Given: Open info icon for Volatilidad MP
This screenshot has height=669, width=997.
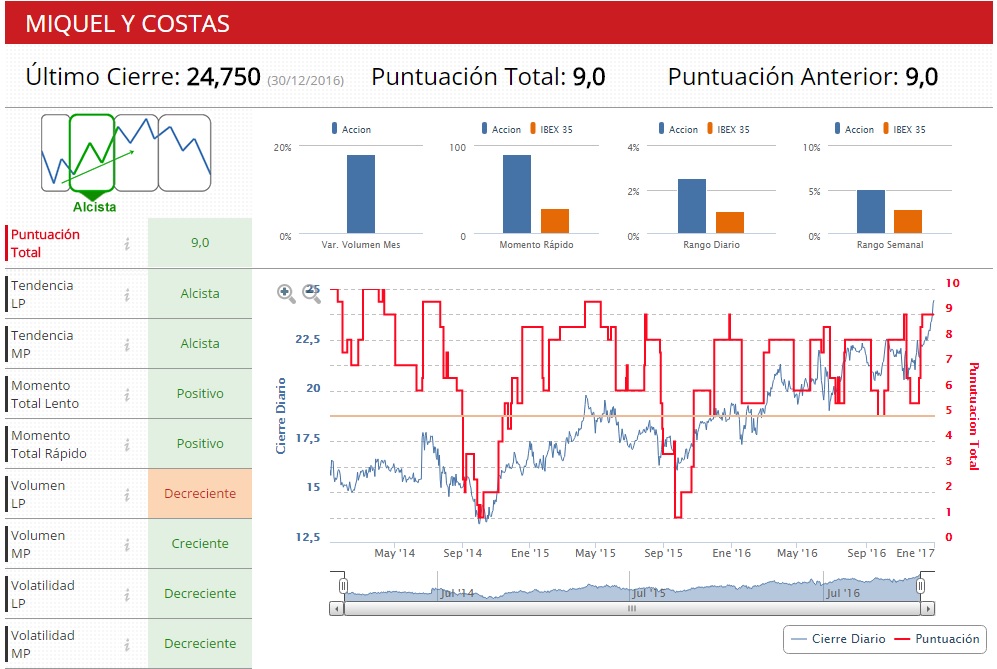Looking at the screenshot, I should click(127, 645).
